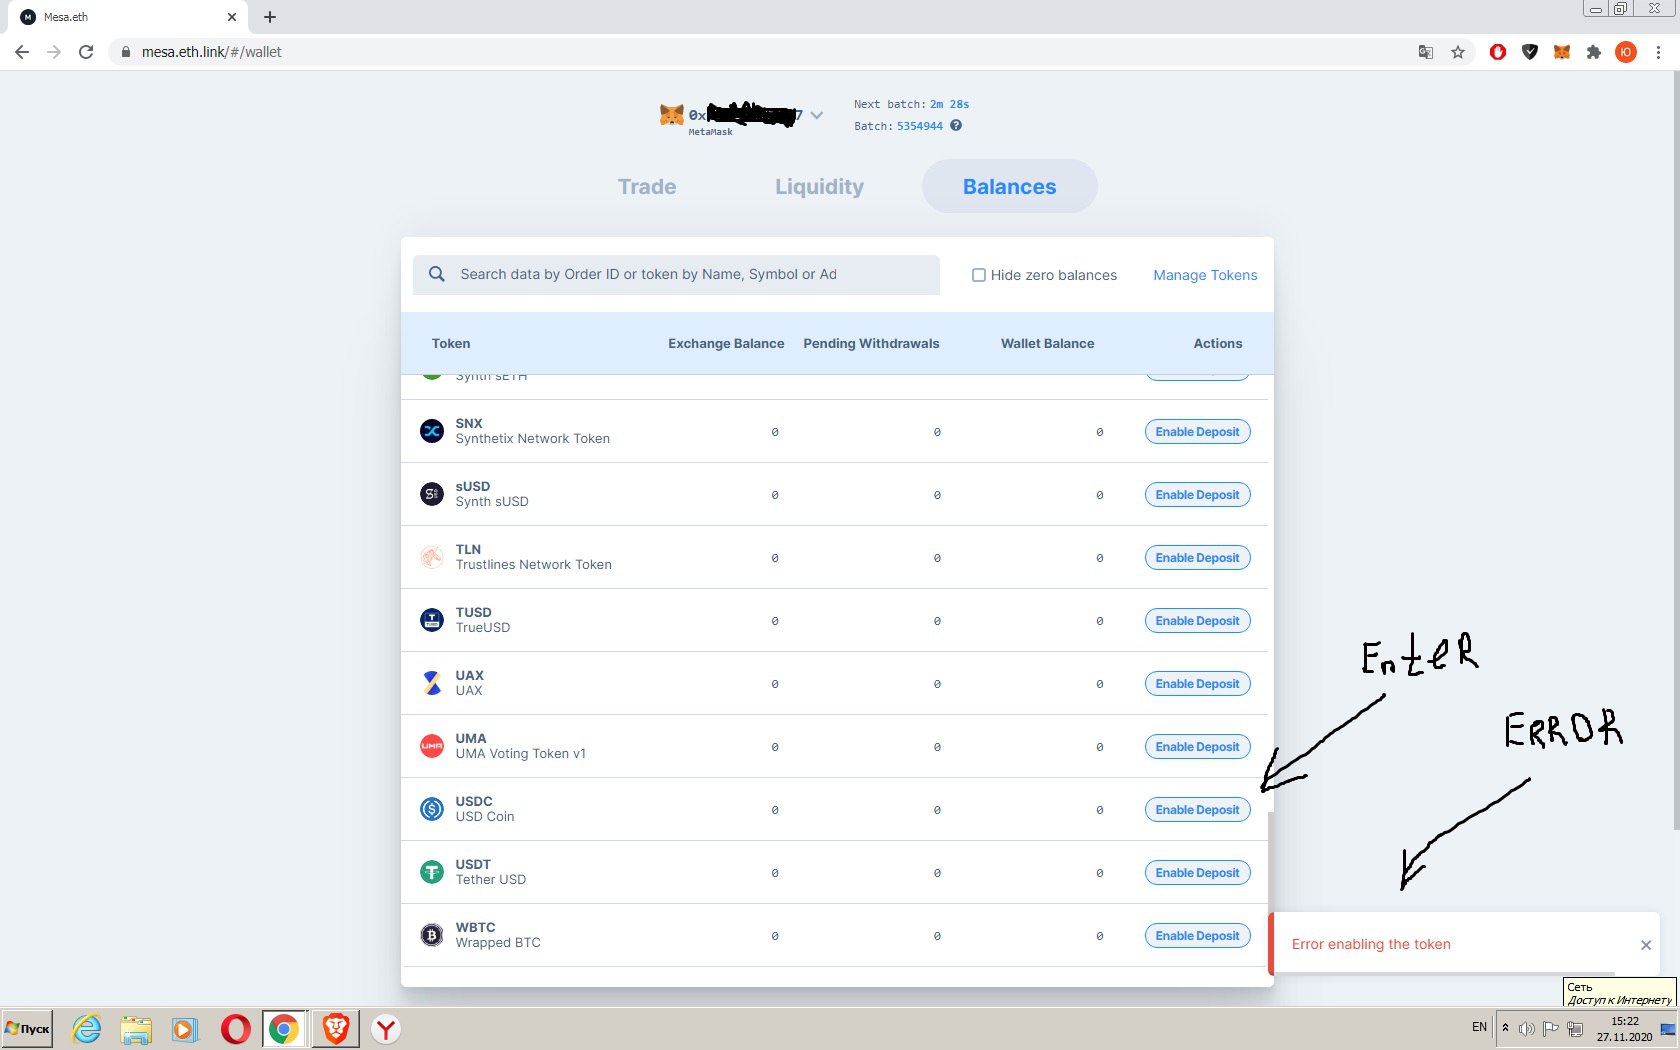Click the WBTC token logo icon
Viewport: 1680px width, 1050px height.
[431, 935]
